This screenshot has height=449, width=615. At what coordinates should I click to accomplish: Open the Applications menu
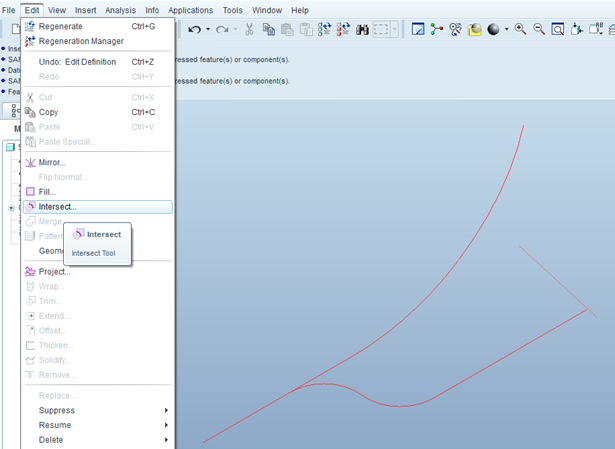point(191,10)
